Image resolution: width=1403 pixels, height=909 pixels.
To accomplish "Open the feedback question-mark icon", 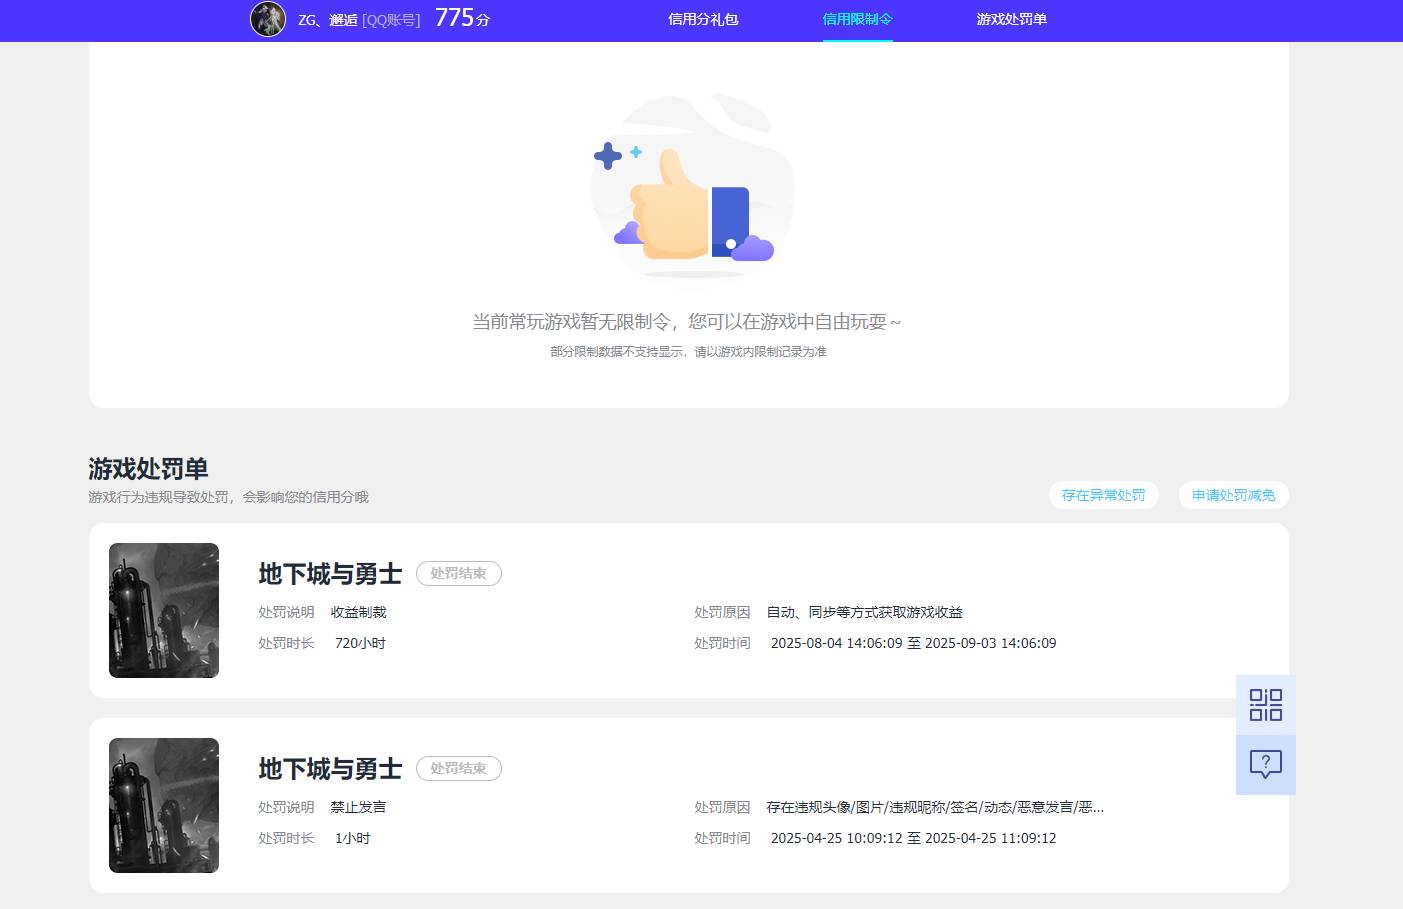I will point(1265,764).
